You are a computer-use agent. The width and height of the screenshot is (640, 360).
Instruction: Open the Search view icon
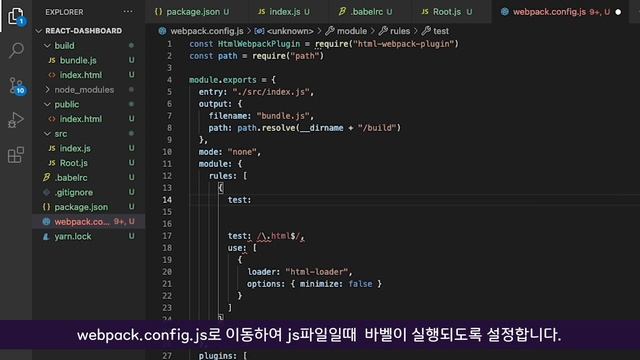click(16, 50)
